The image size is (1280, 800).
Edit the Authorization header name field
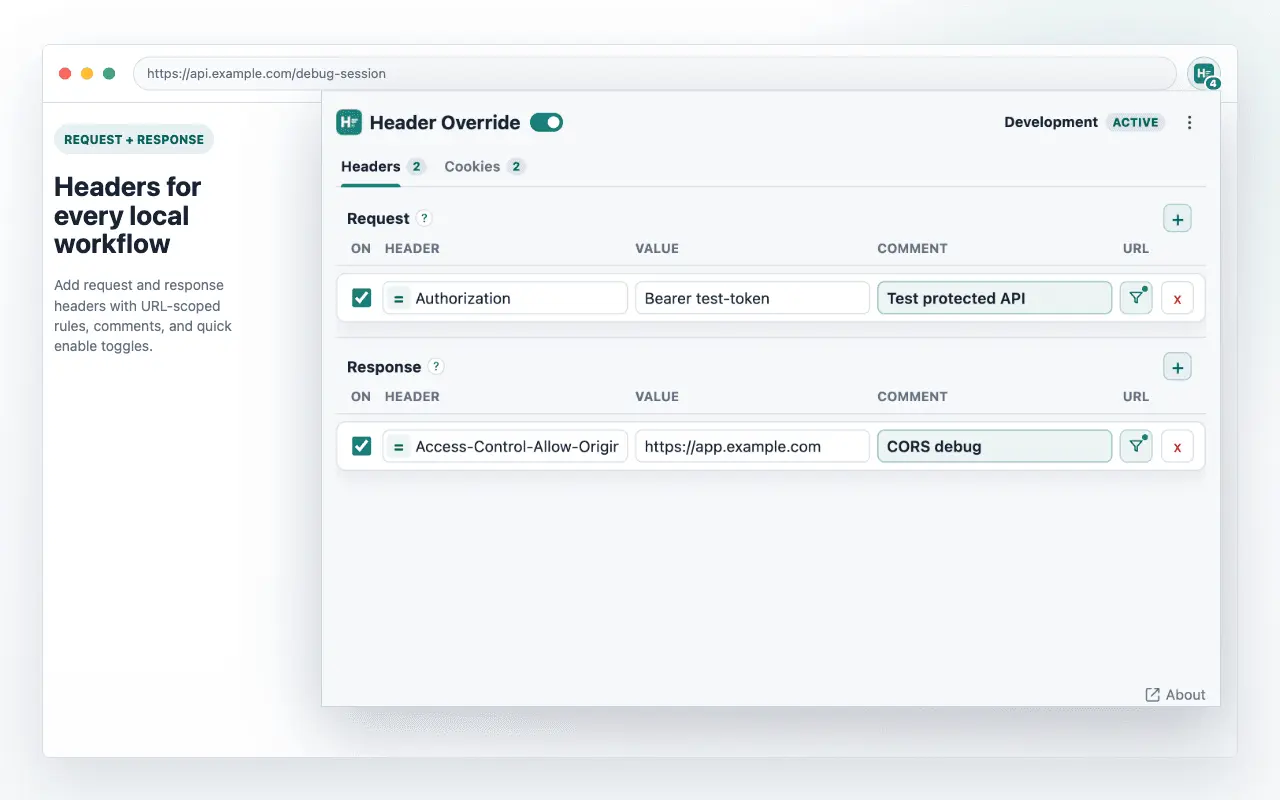click(x=505, y=298)
